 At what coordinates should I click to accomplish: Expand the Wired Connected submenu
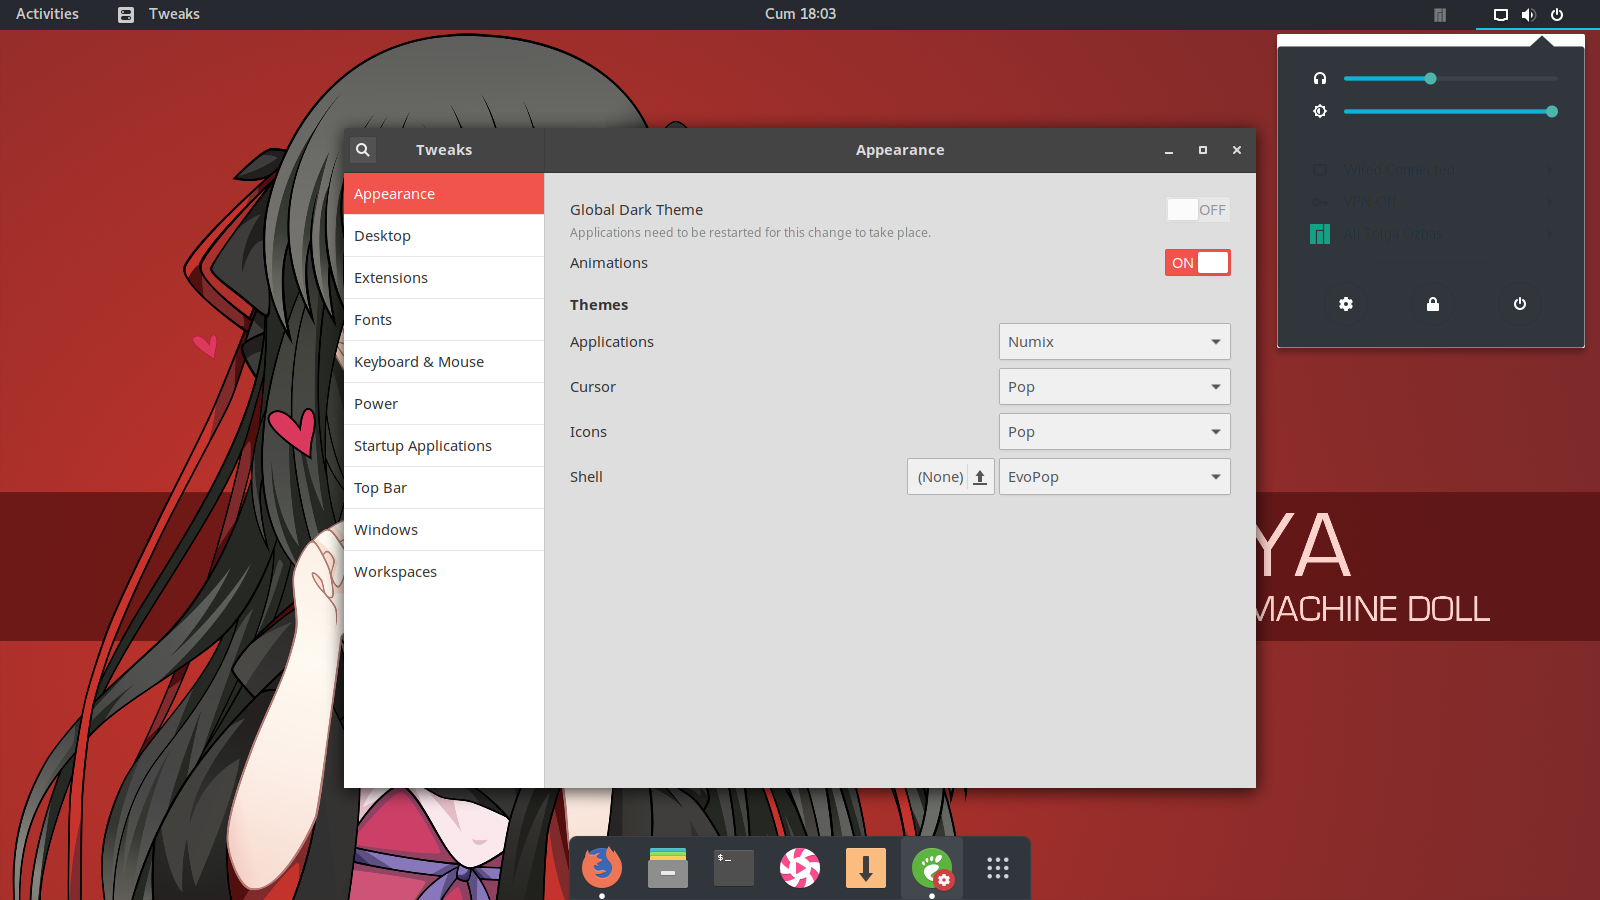tap(1431, 170)
